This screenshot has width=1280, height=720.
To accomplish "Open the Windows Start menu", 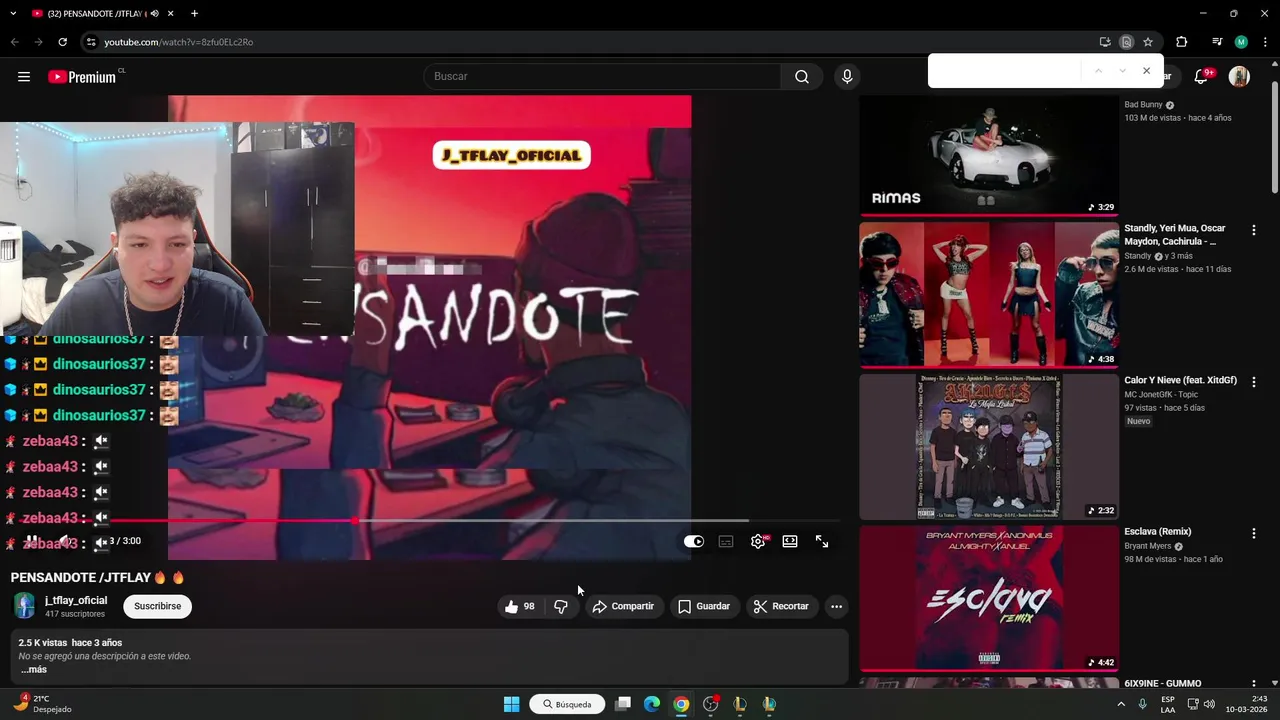I will click(x=511, y=704).
